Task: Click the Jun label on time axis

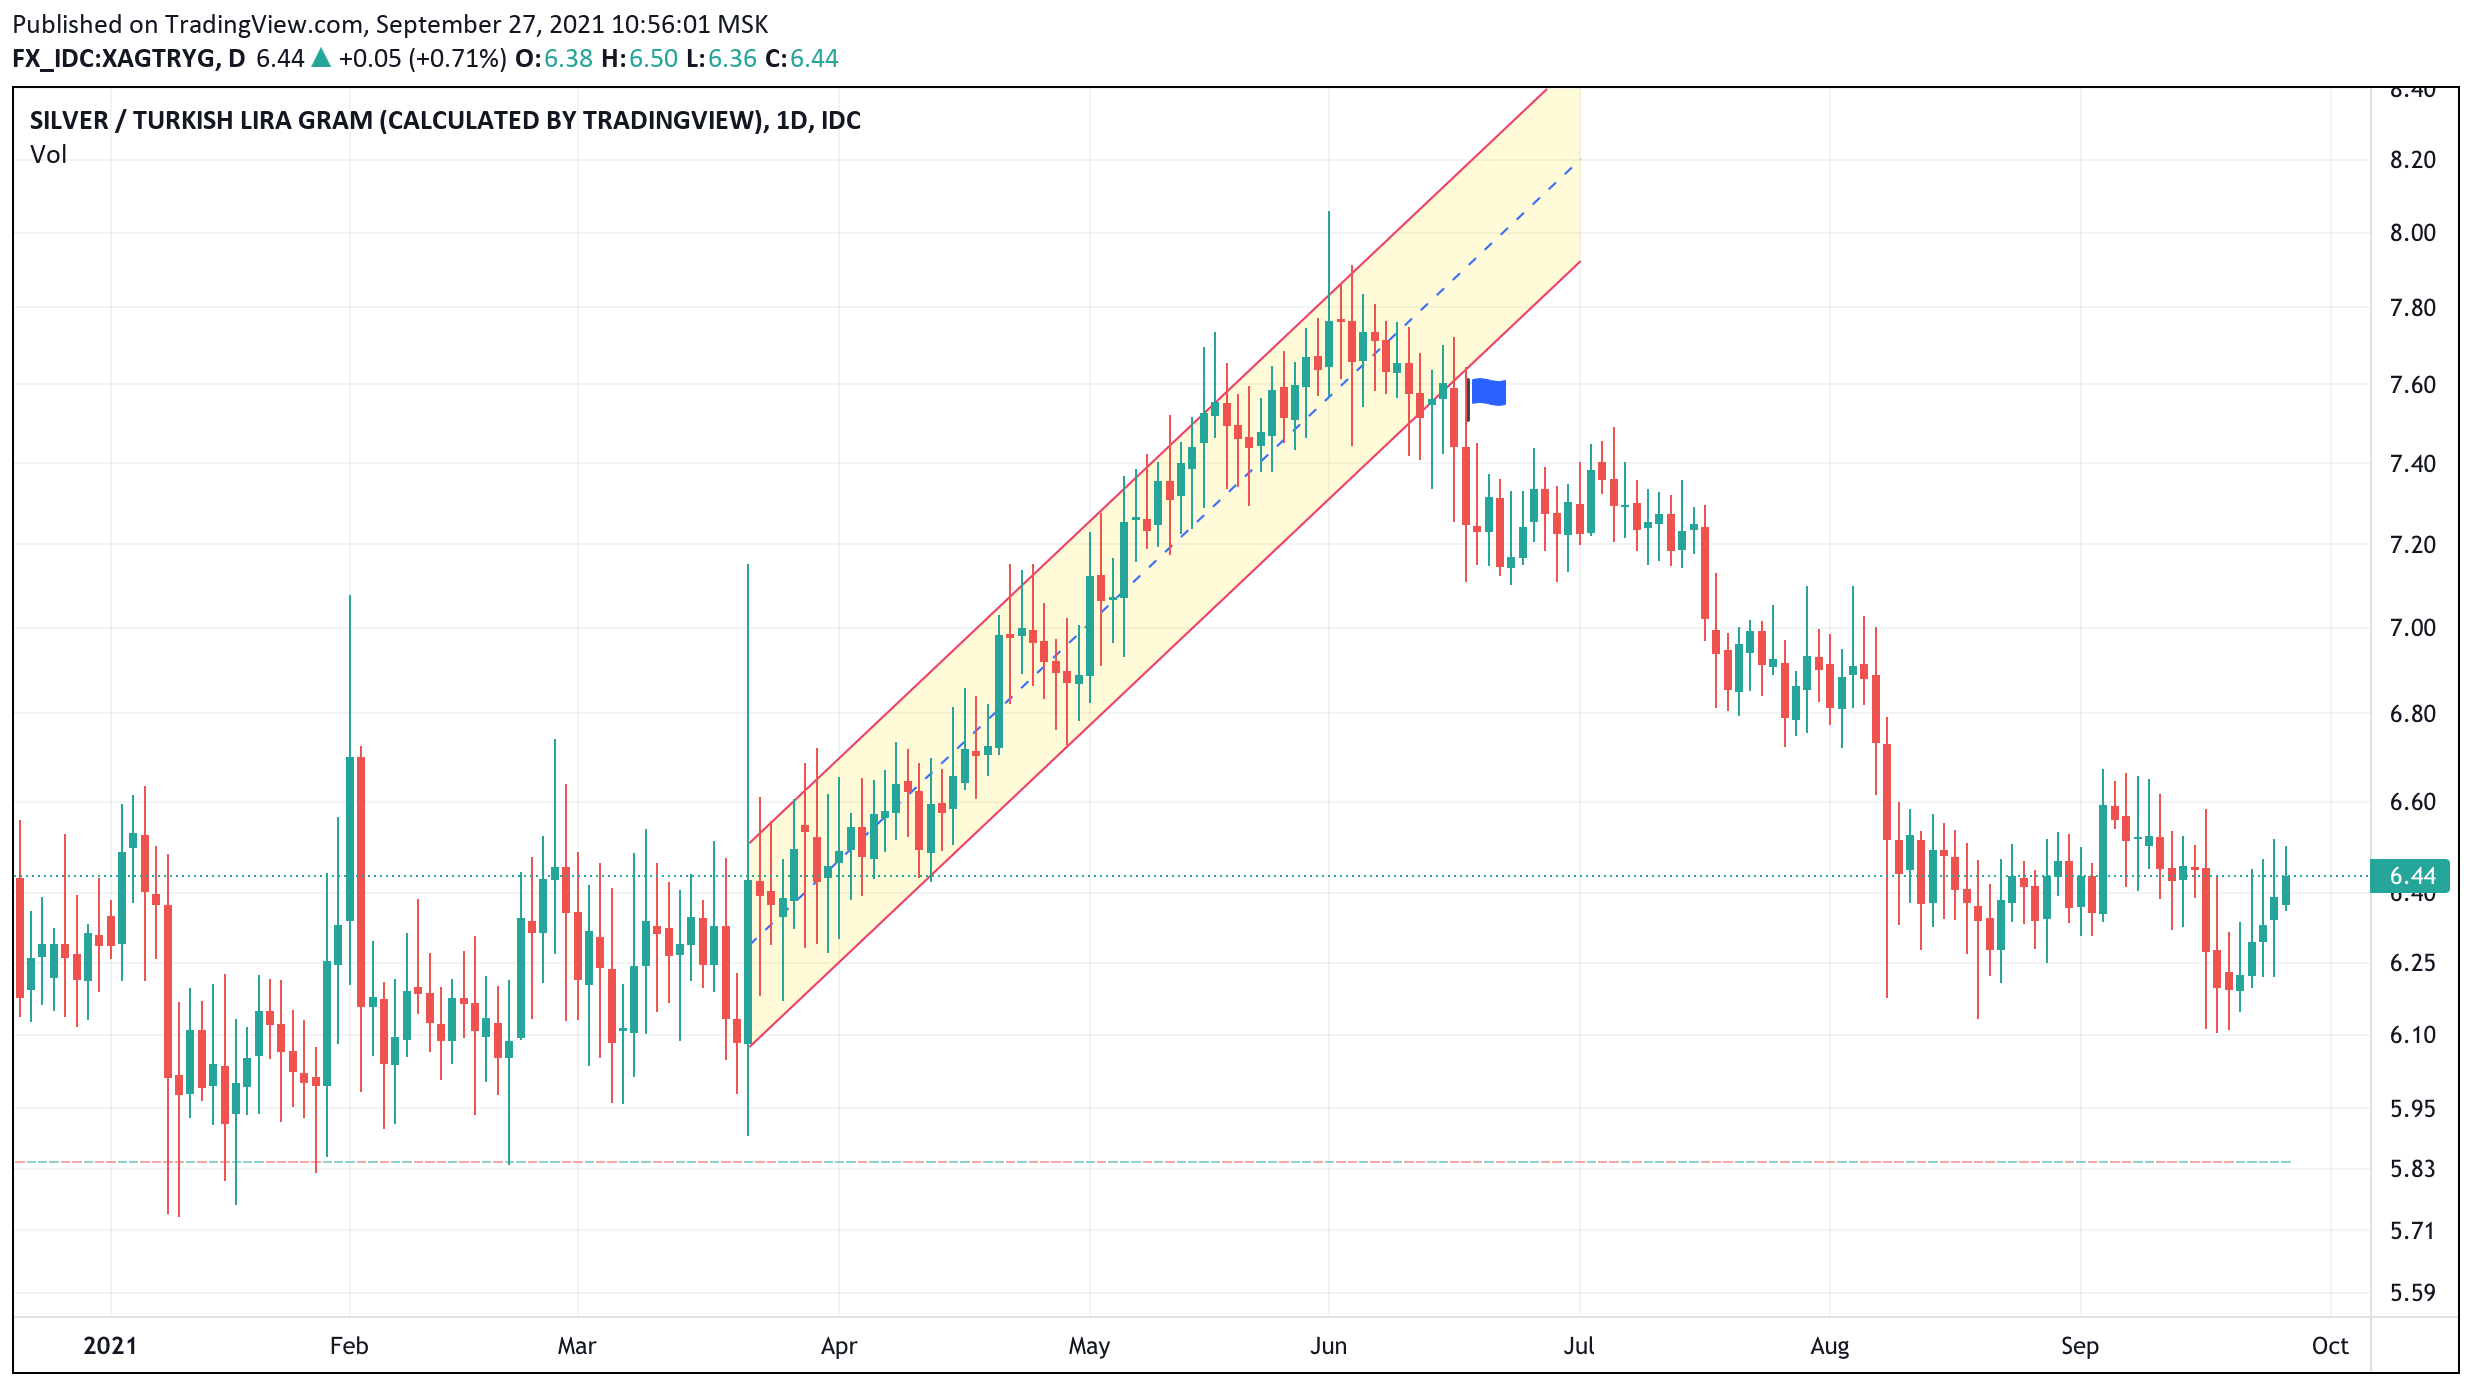Action: 1329,1346
